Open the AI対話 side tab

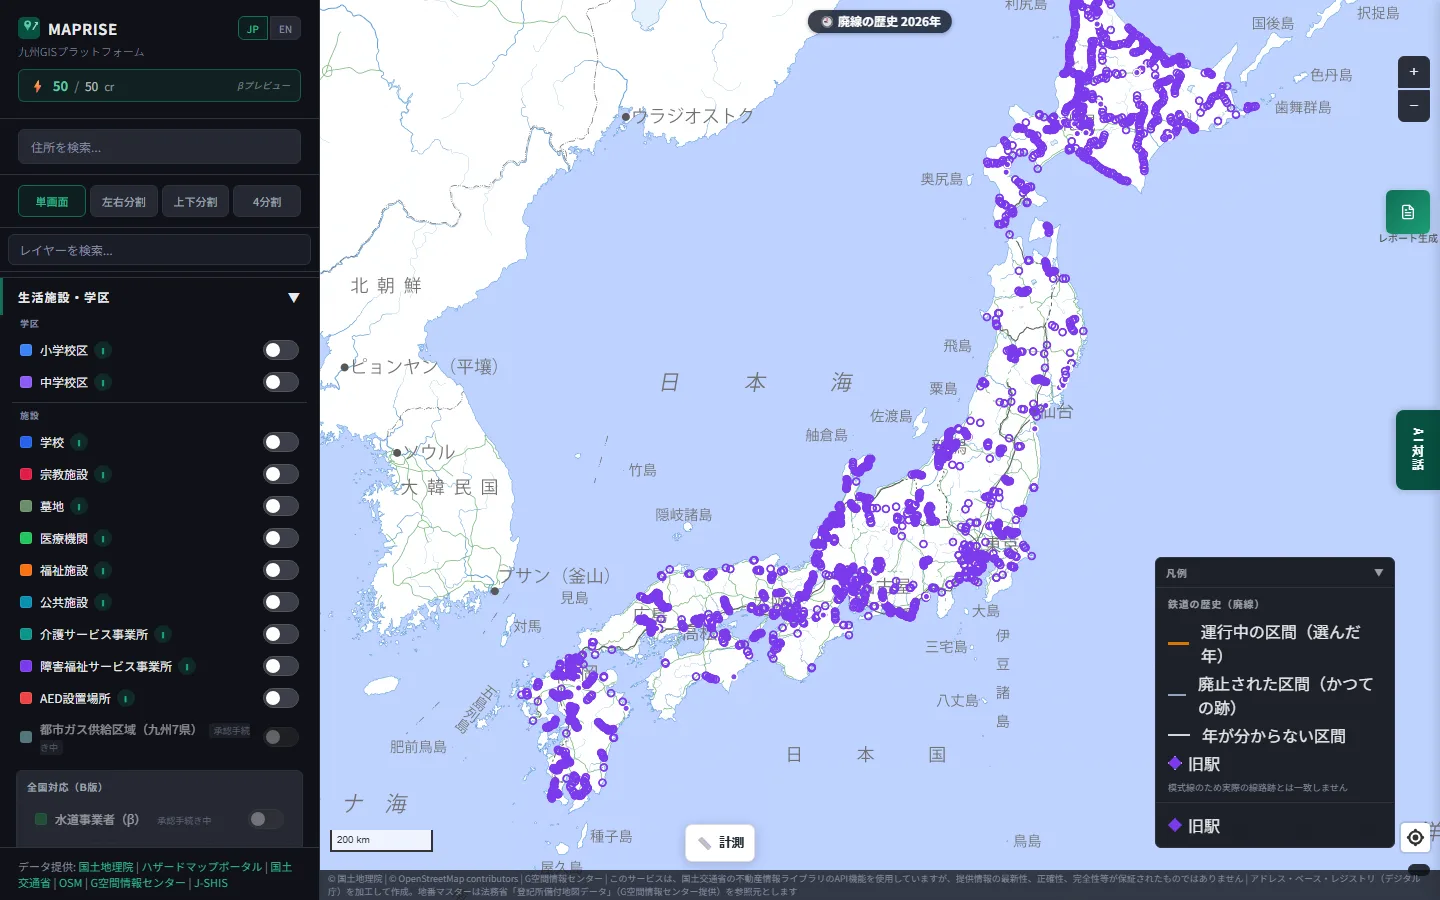point(1418,450)
